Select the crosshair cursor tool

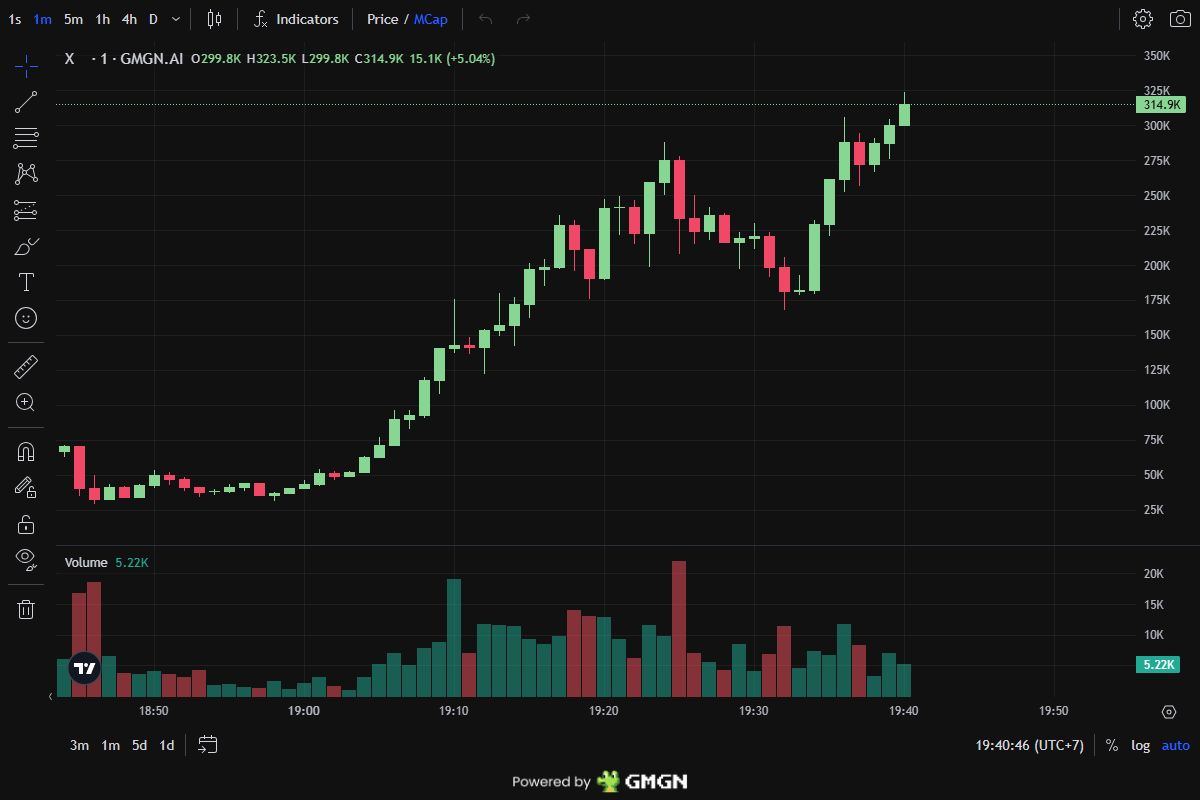click(25, 65)
